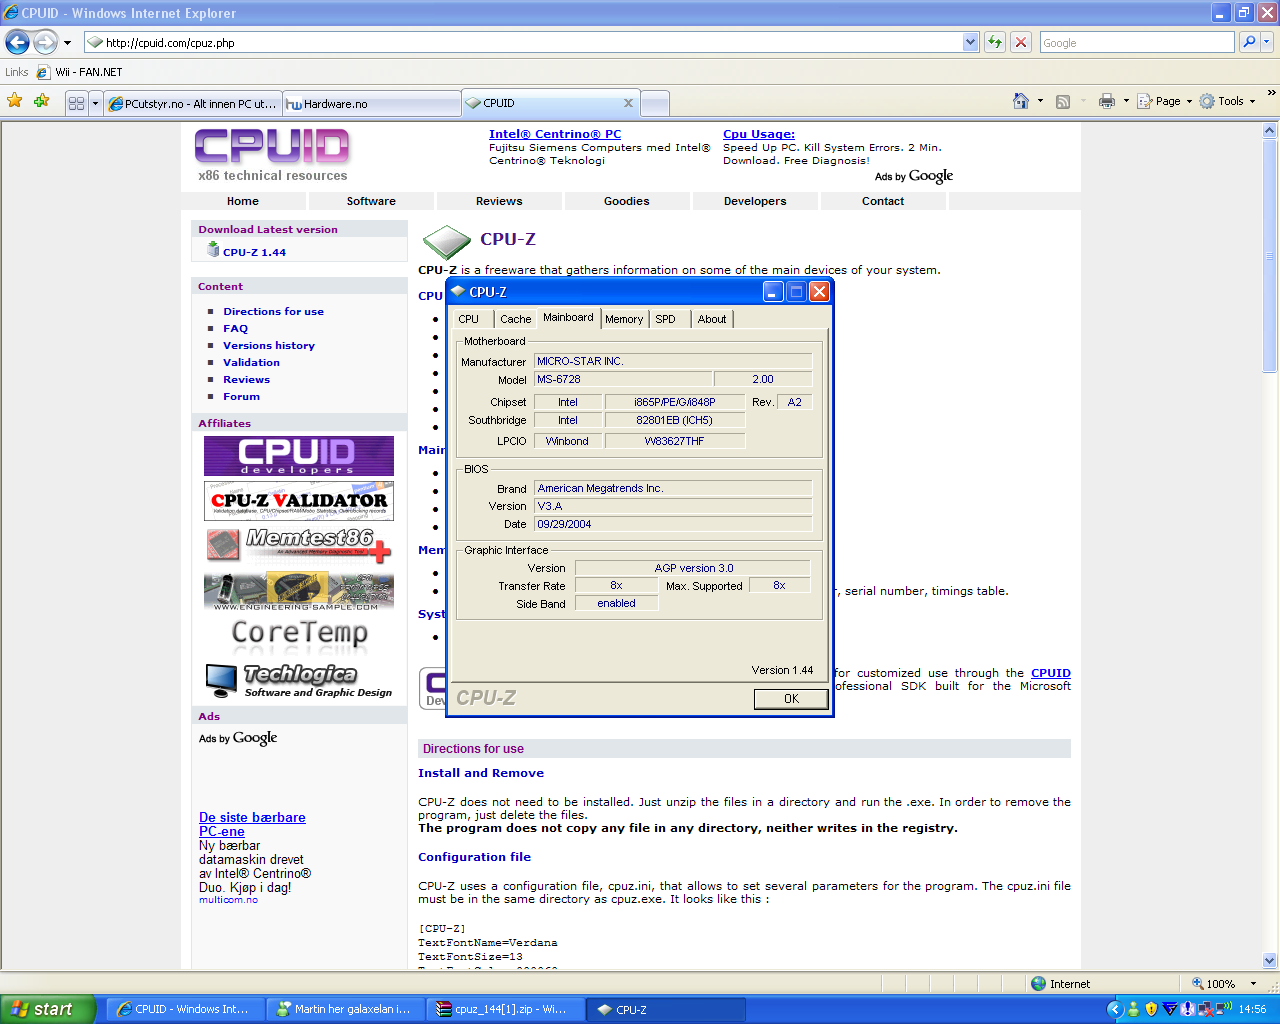Open the Cpu Usage ad link
This screenshot has height=1024, width=1280.
click(759, 134)
